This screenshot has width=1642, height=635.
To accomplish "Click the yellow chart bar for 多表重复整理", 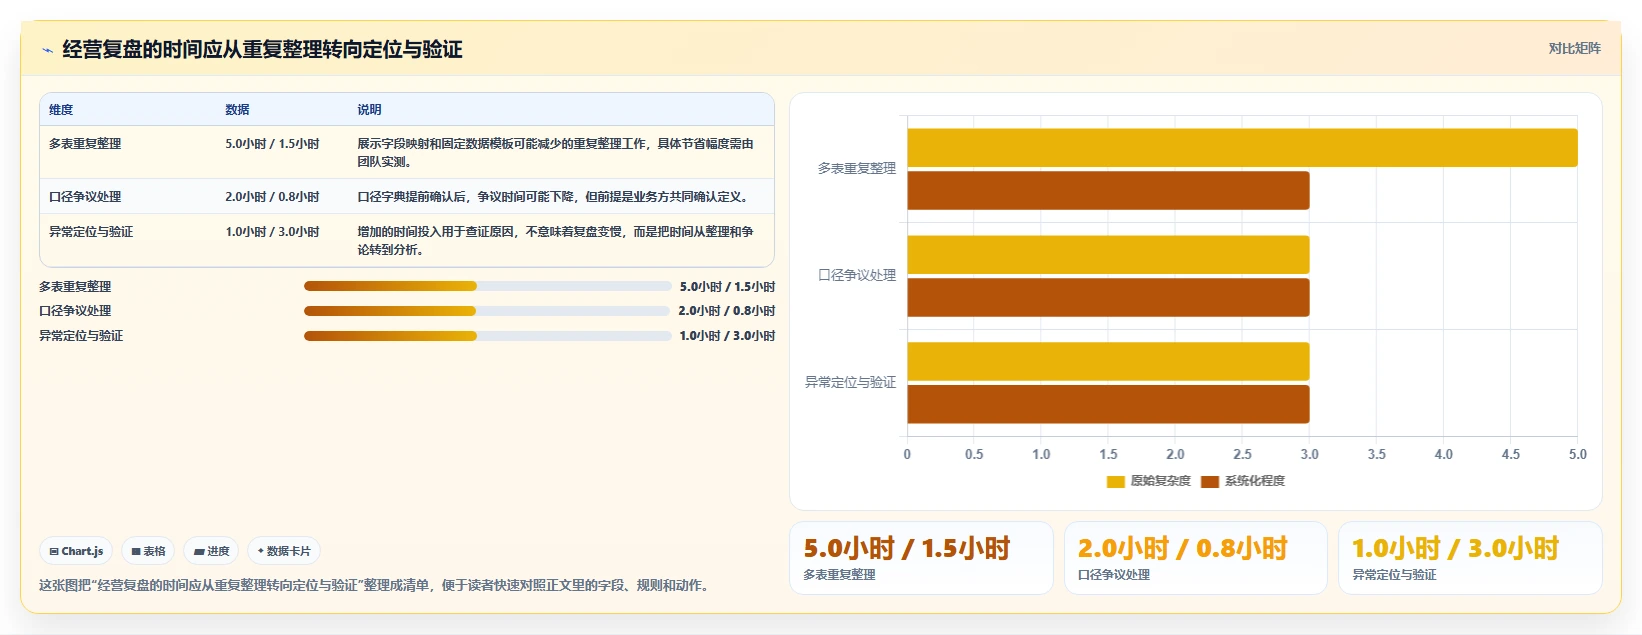I will coord(1242,148).
